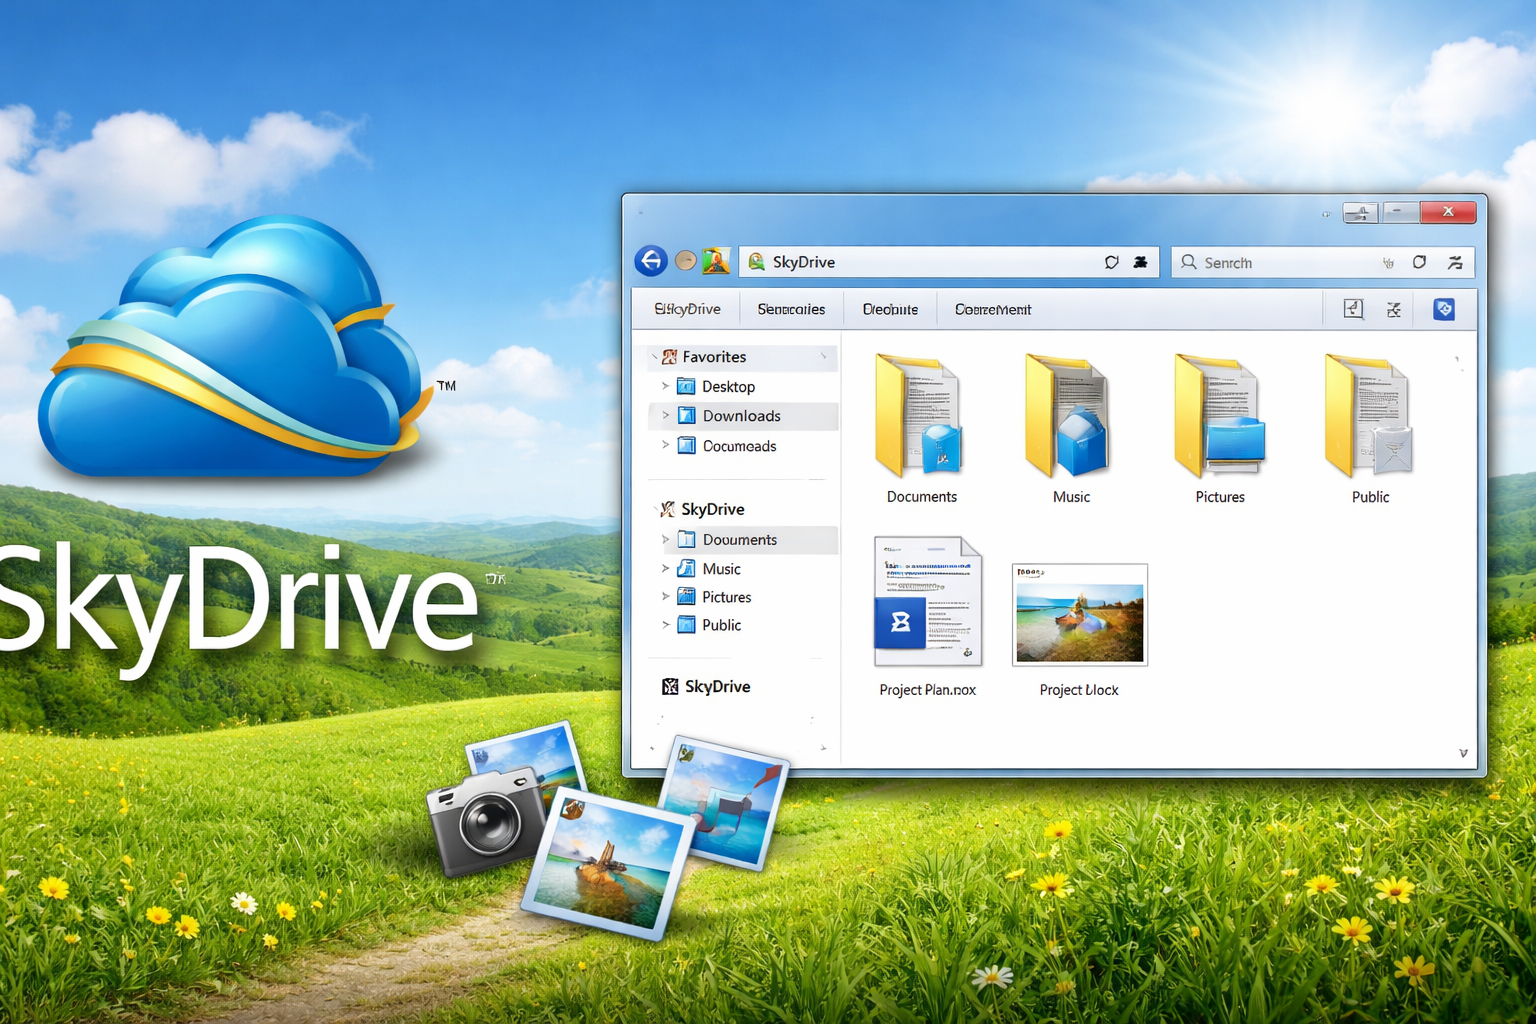Select the second toolbar tab beside SkyDrive
The width and height of the screenshot is (1536, 1024).
click(x=791, y=309)
